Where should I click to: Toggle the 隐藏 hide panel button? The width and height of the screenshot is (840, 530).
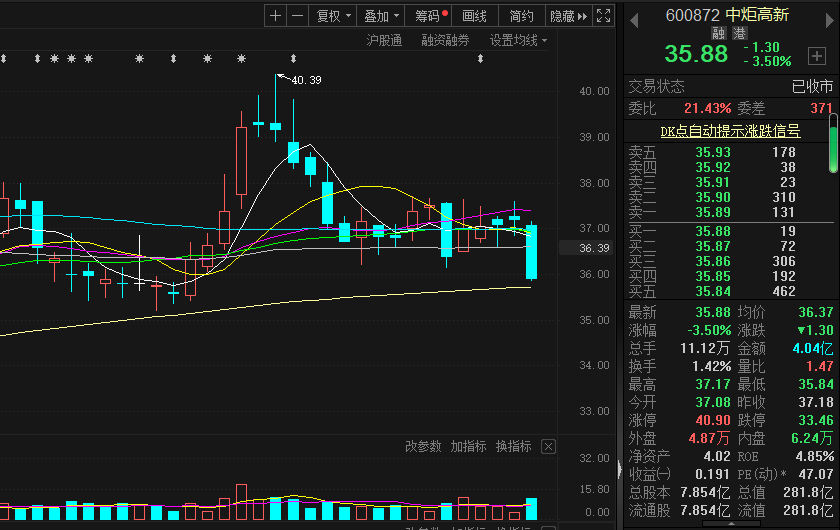click(568, 16)
